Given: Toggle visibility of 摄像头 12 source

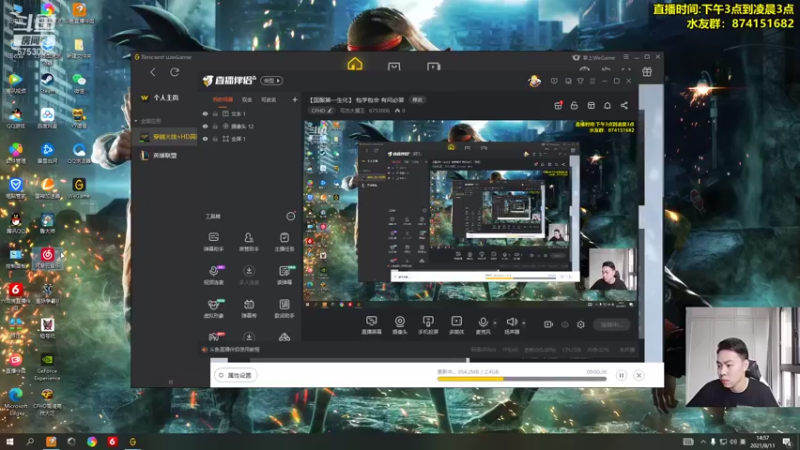Looking at the screenshot, I should click(x=205, y=126).
